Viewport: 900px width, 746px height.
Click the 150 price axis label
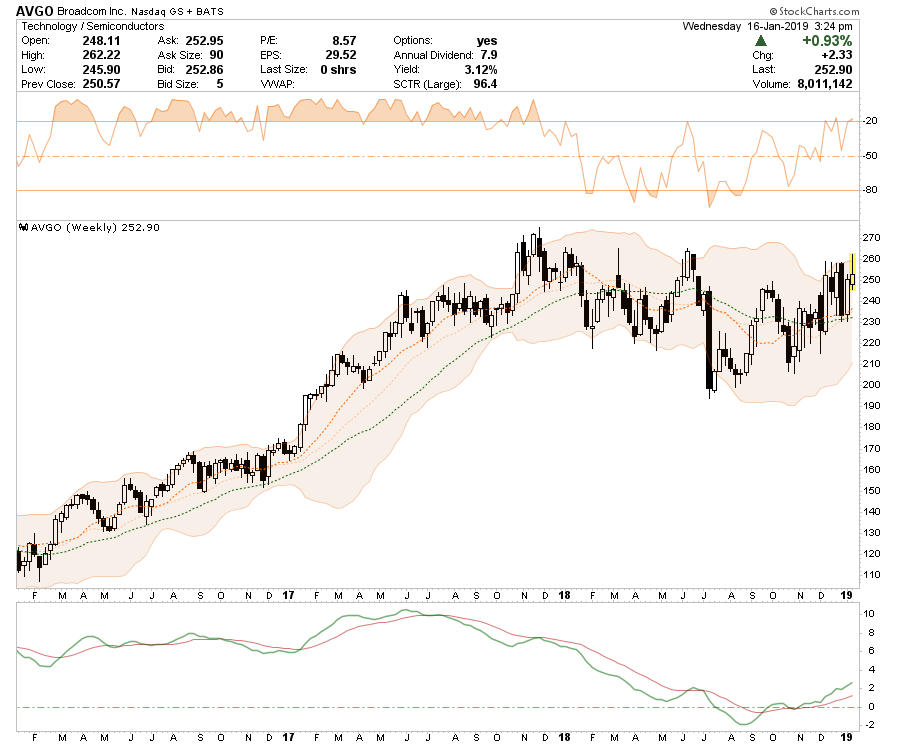(871, 491)
